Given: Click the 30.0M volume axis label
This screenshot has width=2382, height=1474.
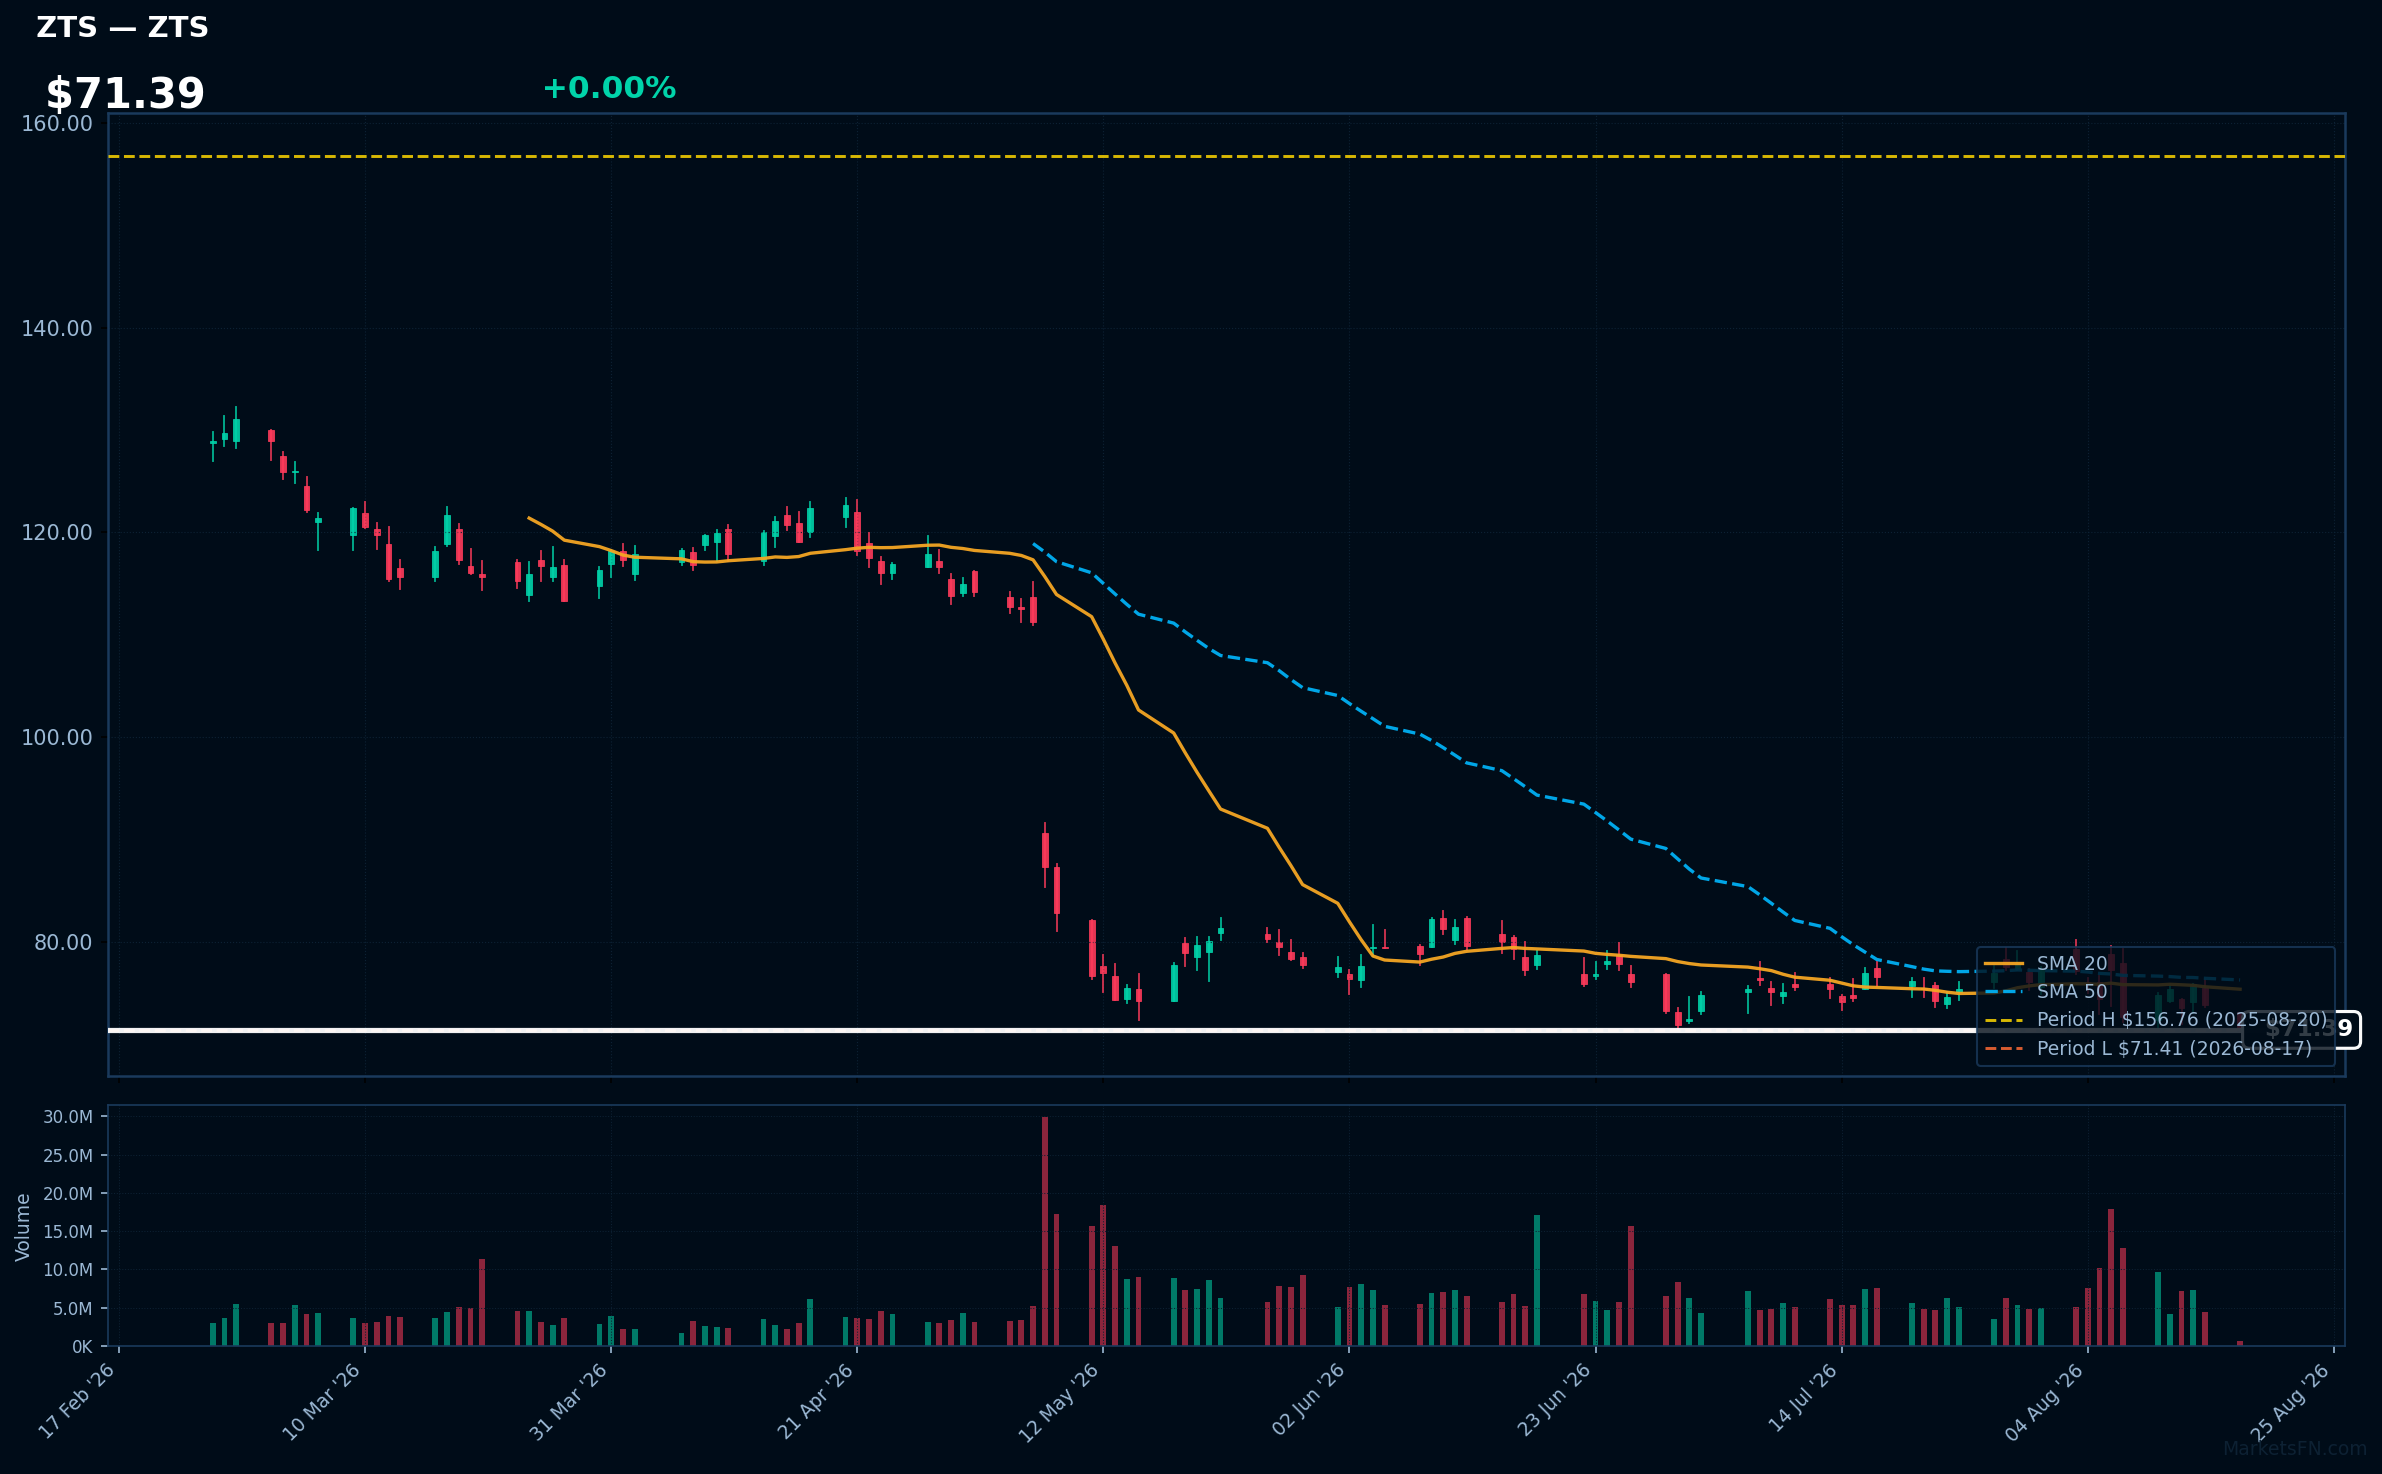Looking at the screenshot, I should 68,1117.
